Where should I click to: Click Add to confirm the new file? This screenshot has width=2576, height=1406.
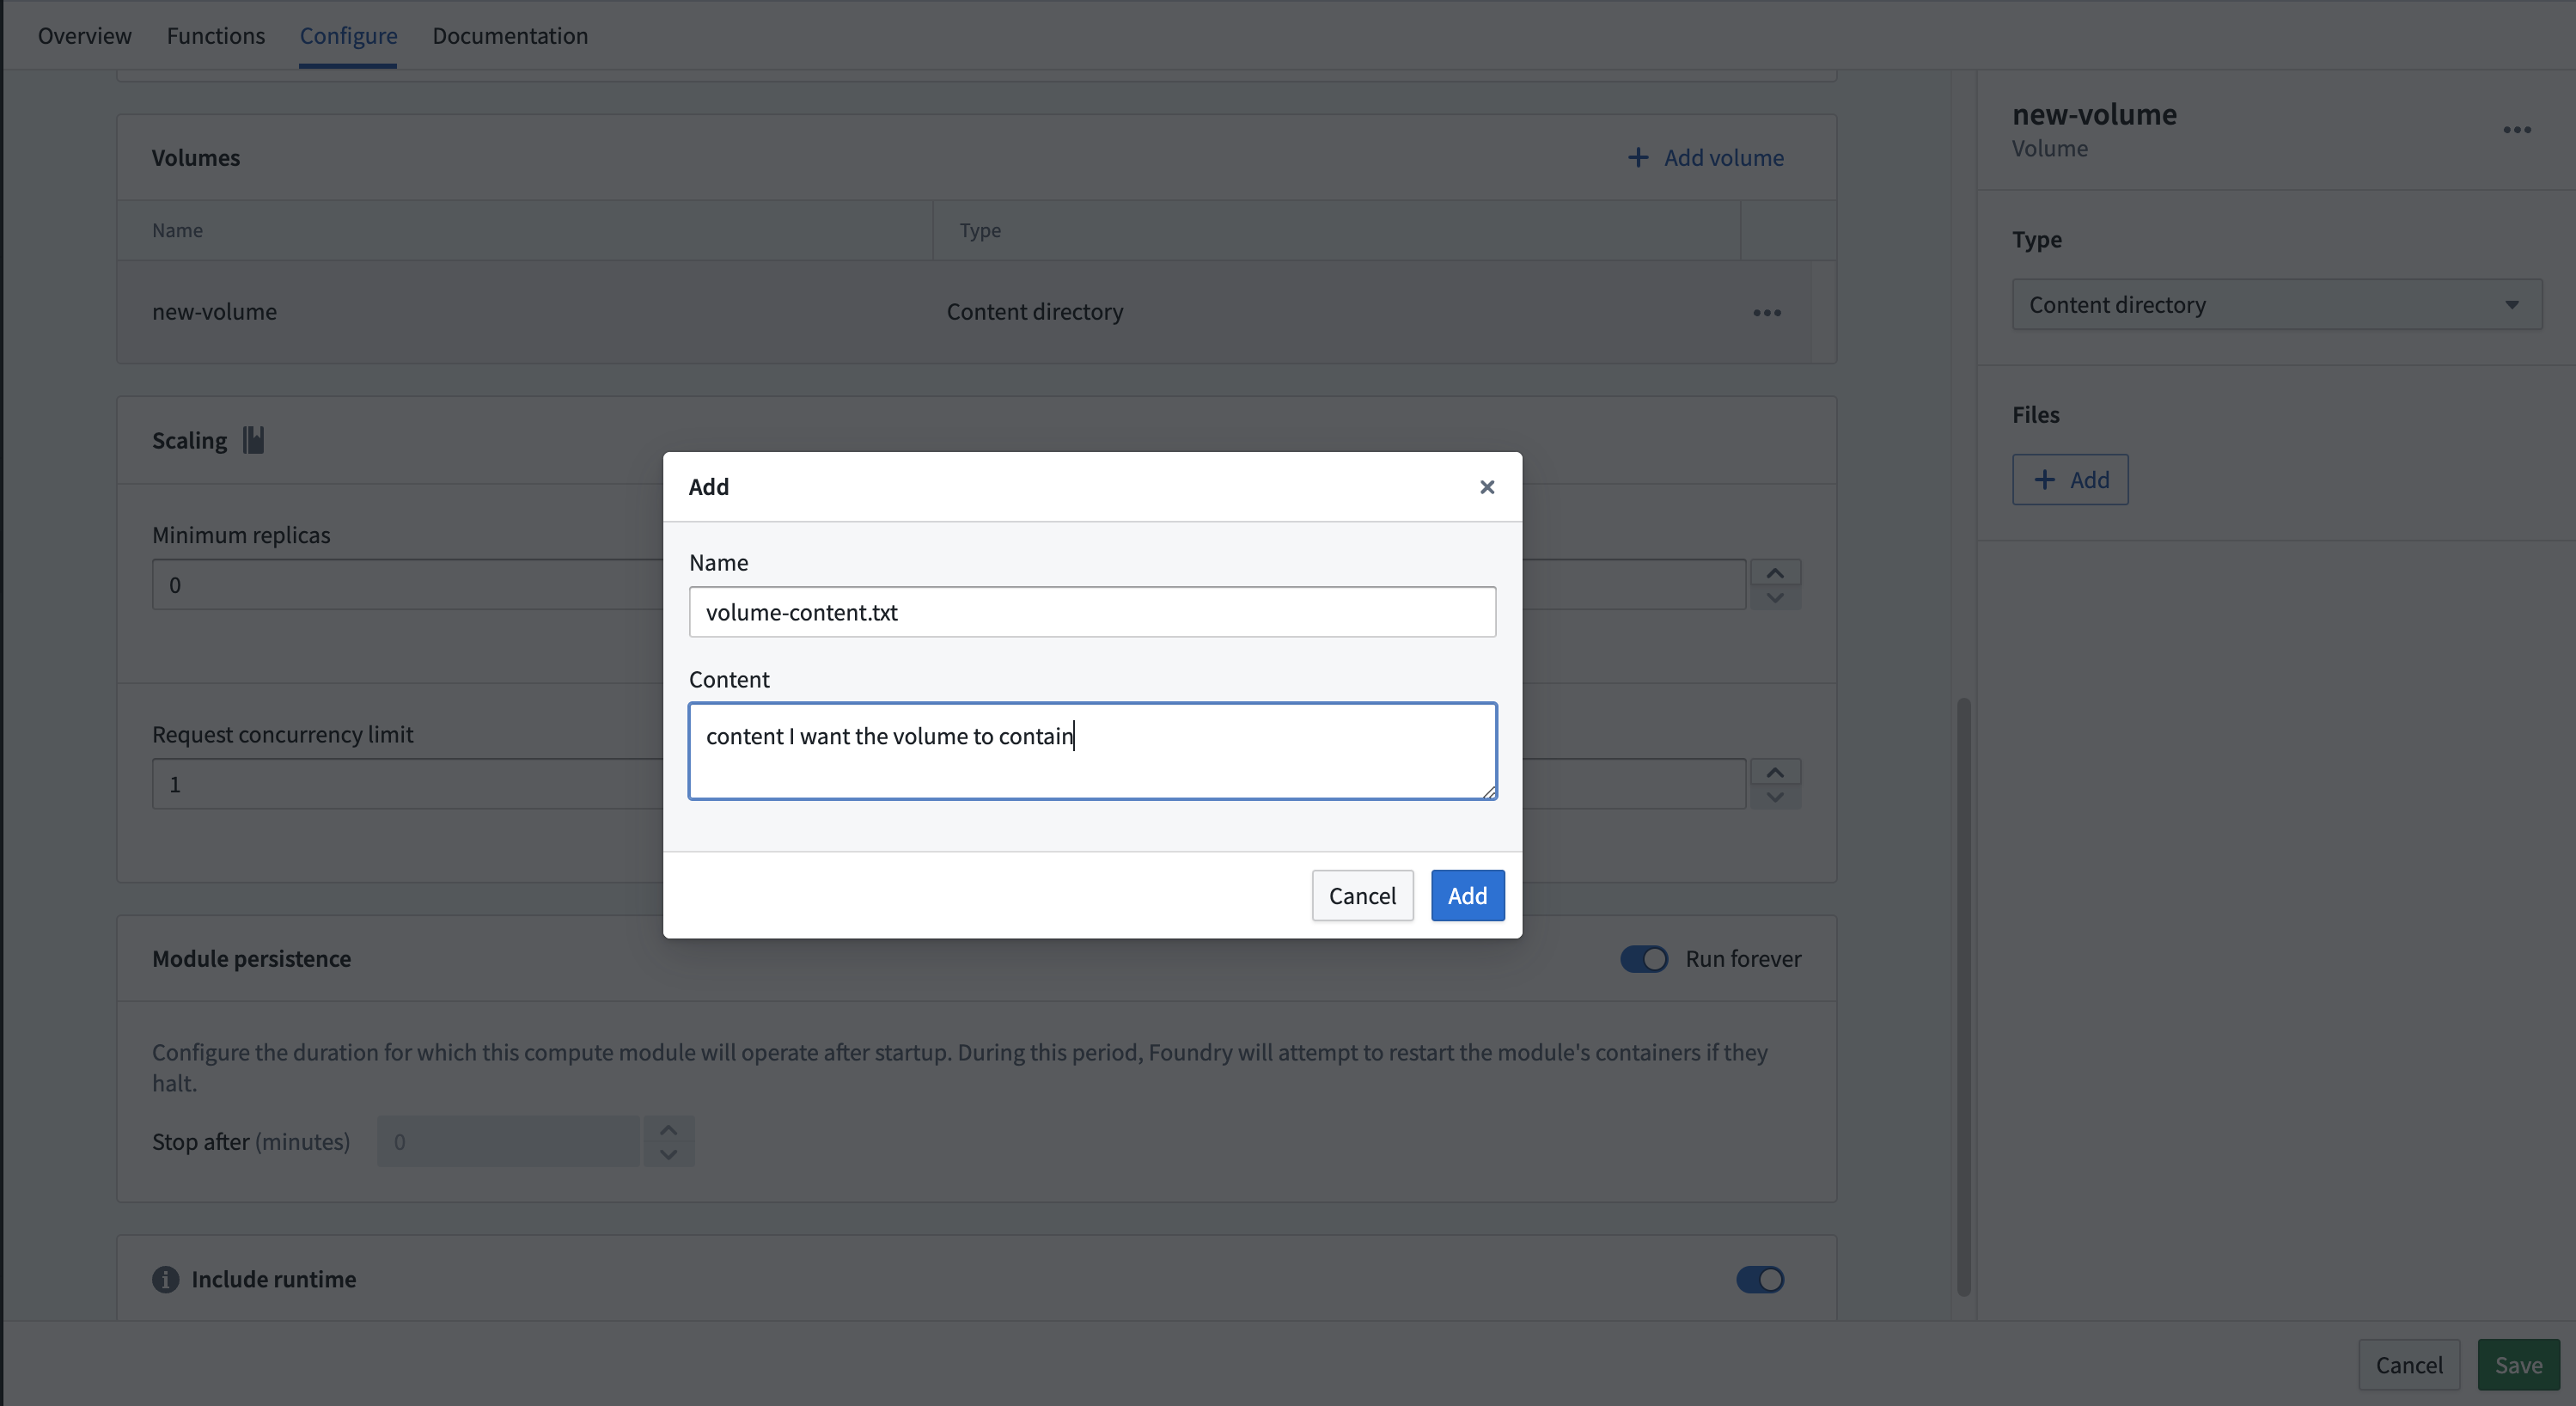(x=1466, y=895)
